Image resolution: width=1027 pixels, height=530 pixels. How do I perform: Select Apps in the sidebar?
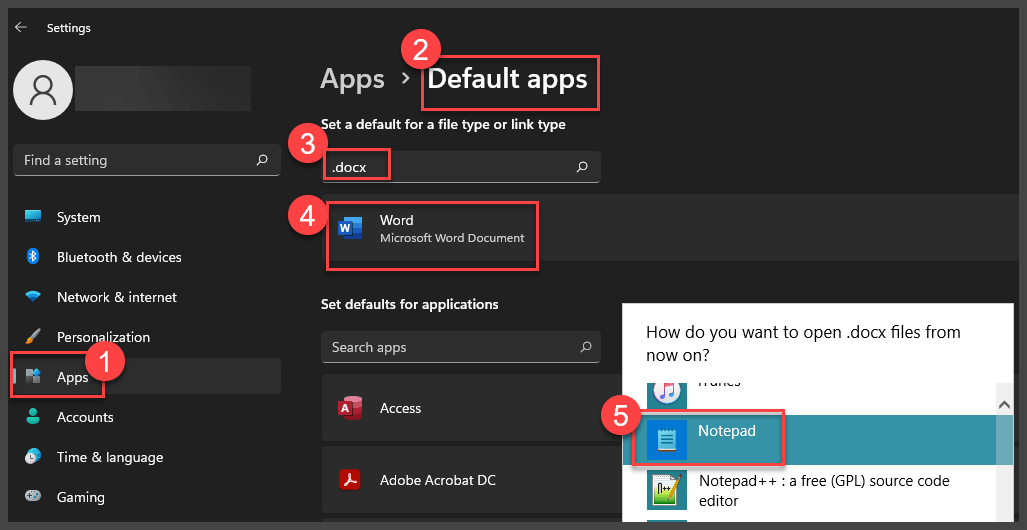pos(147,377)
